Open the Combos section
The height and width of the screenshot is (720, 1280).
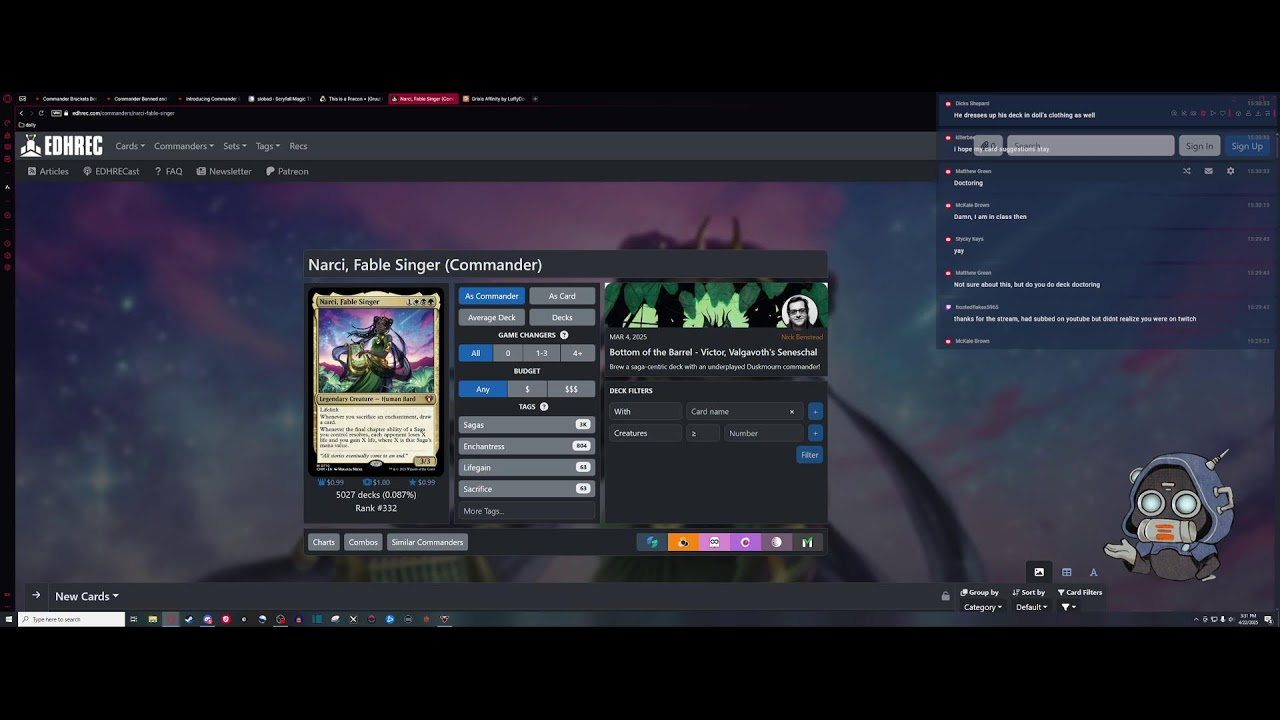[363, 542]
